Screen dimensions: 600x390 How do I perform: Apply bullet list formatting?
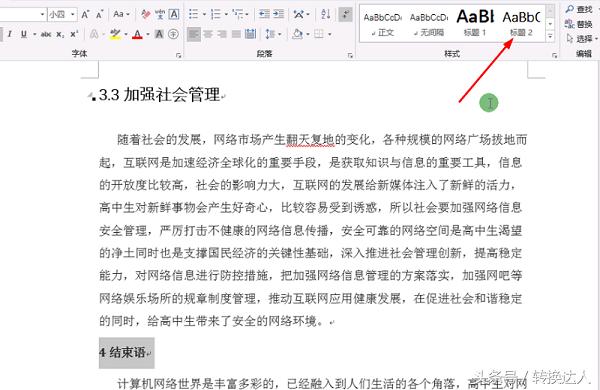(194, 15)
